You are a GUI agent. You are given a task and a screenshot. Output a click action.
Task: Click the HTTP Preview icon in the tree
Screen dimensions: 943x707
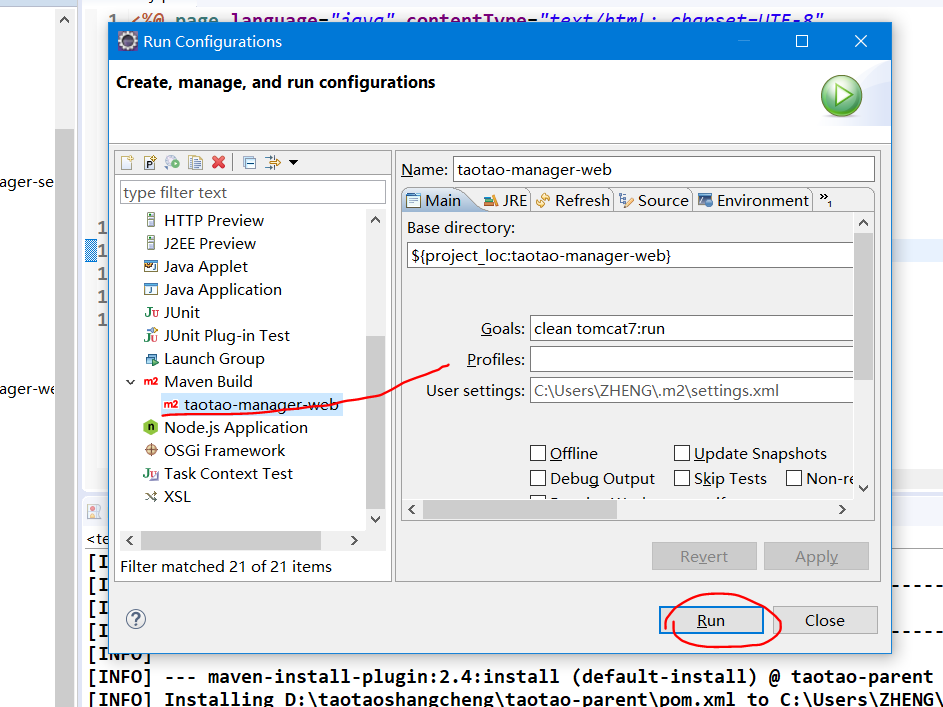click(x=151, y=220)
